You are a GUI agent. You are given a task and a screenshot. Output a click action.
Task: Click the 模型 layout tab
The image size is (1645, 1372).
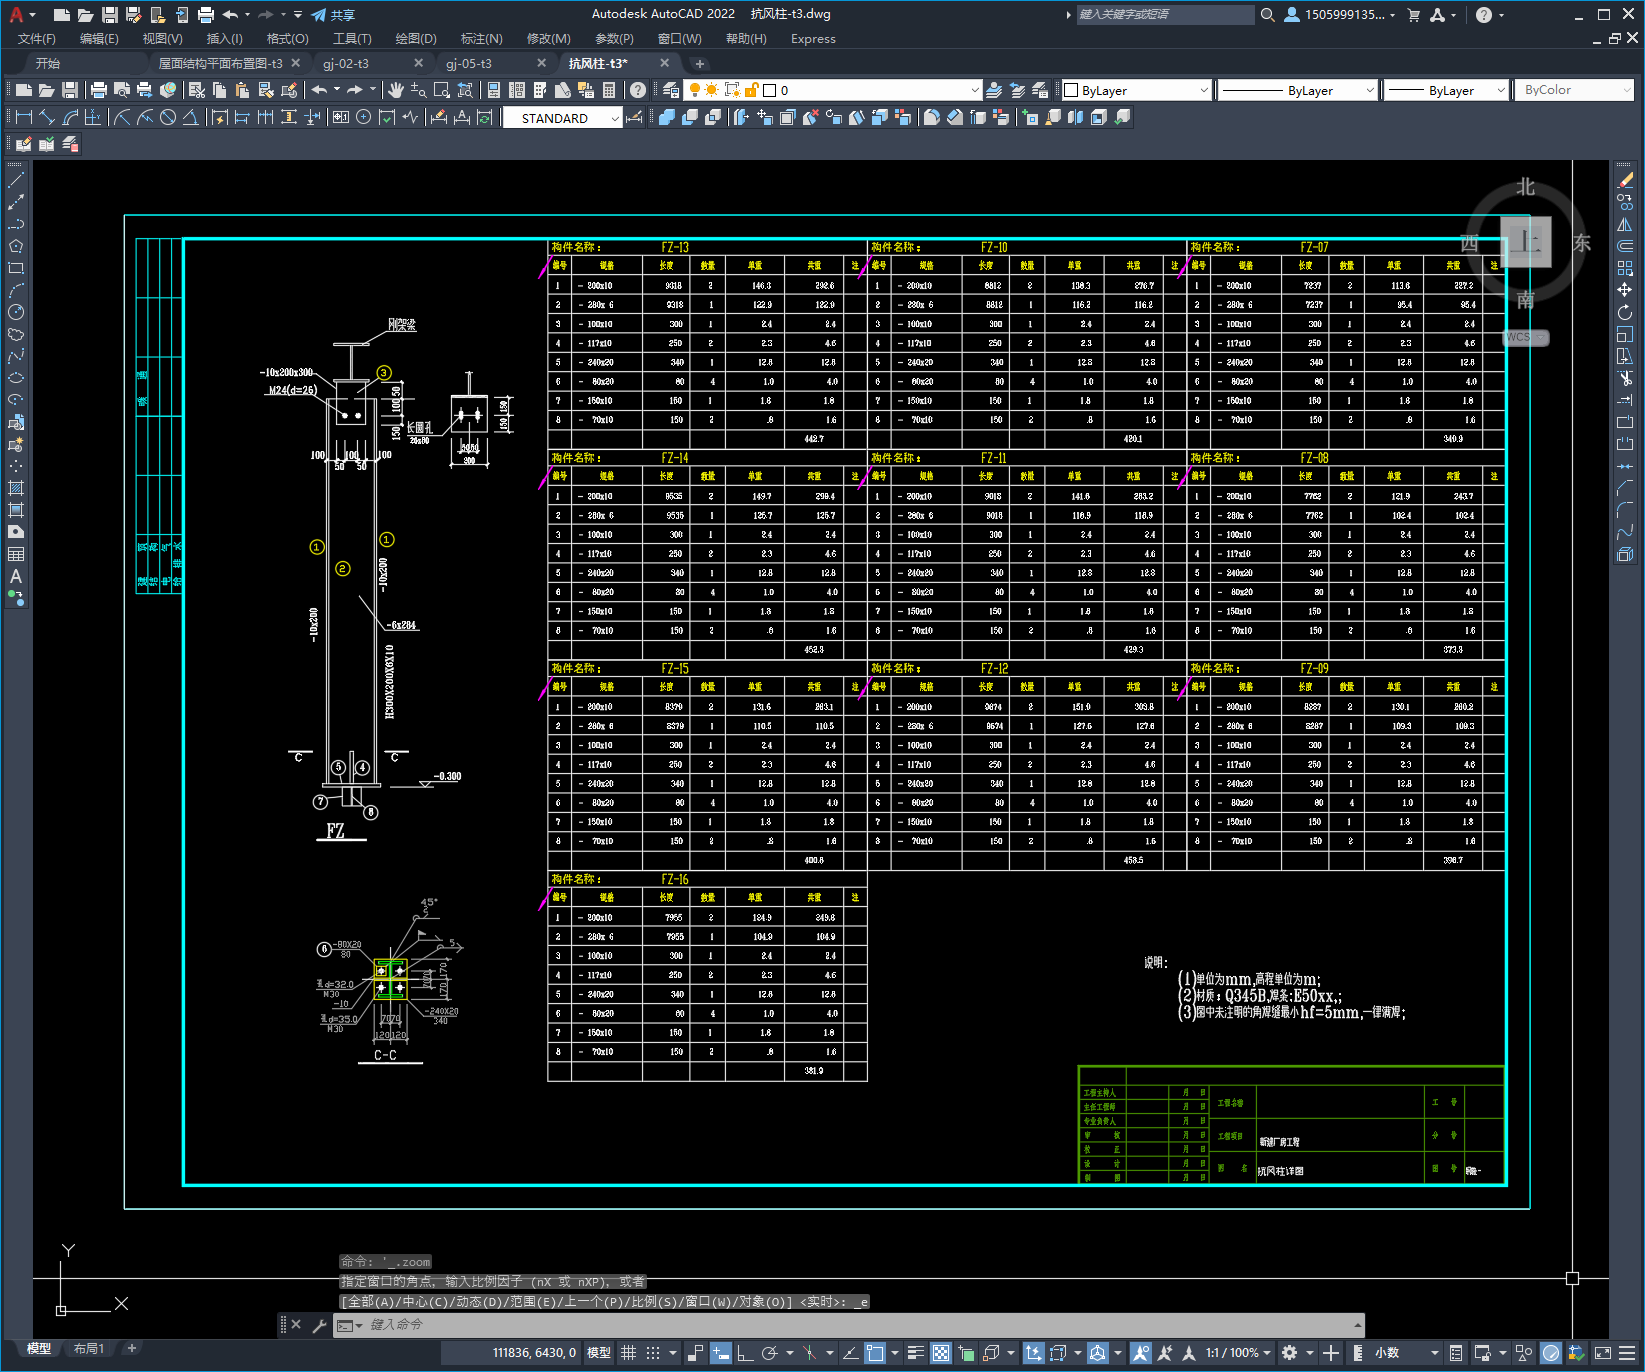pyautogui.click(x=39, y=1349)
